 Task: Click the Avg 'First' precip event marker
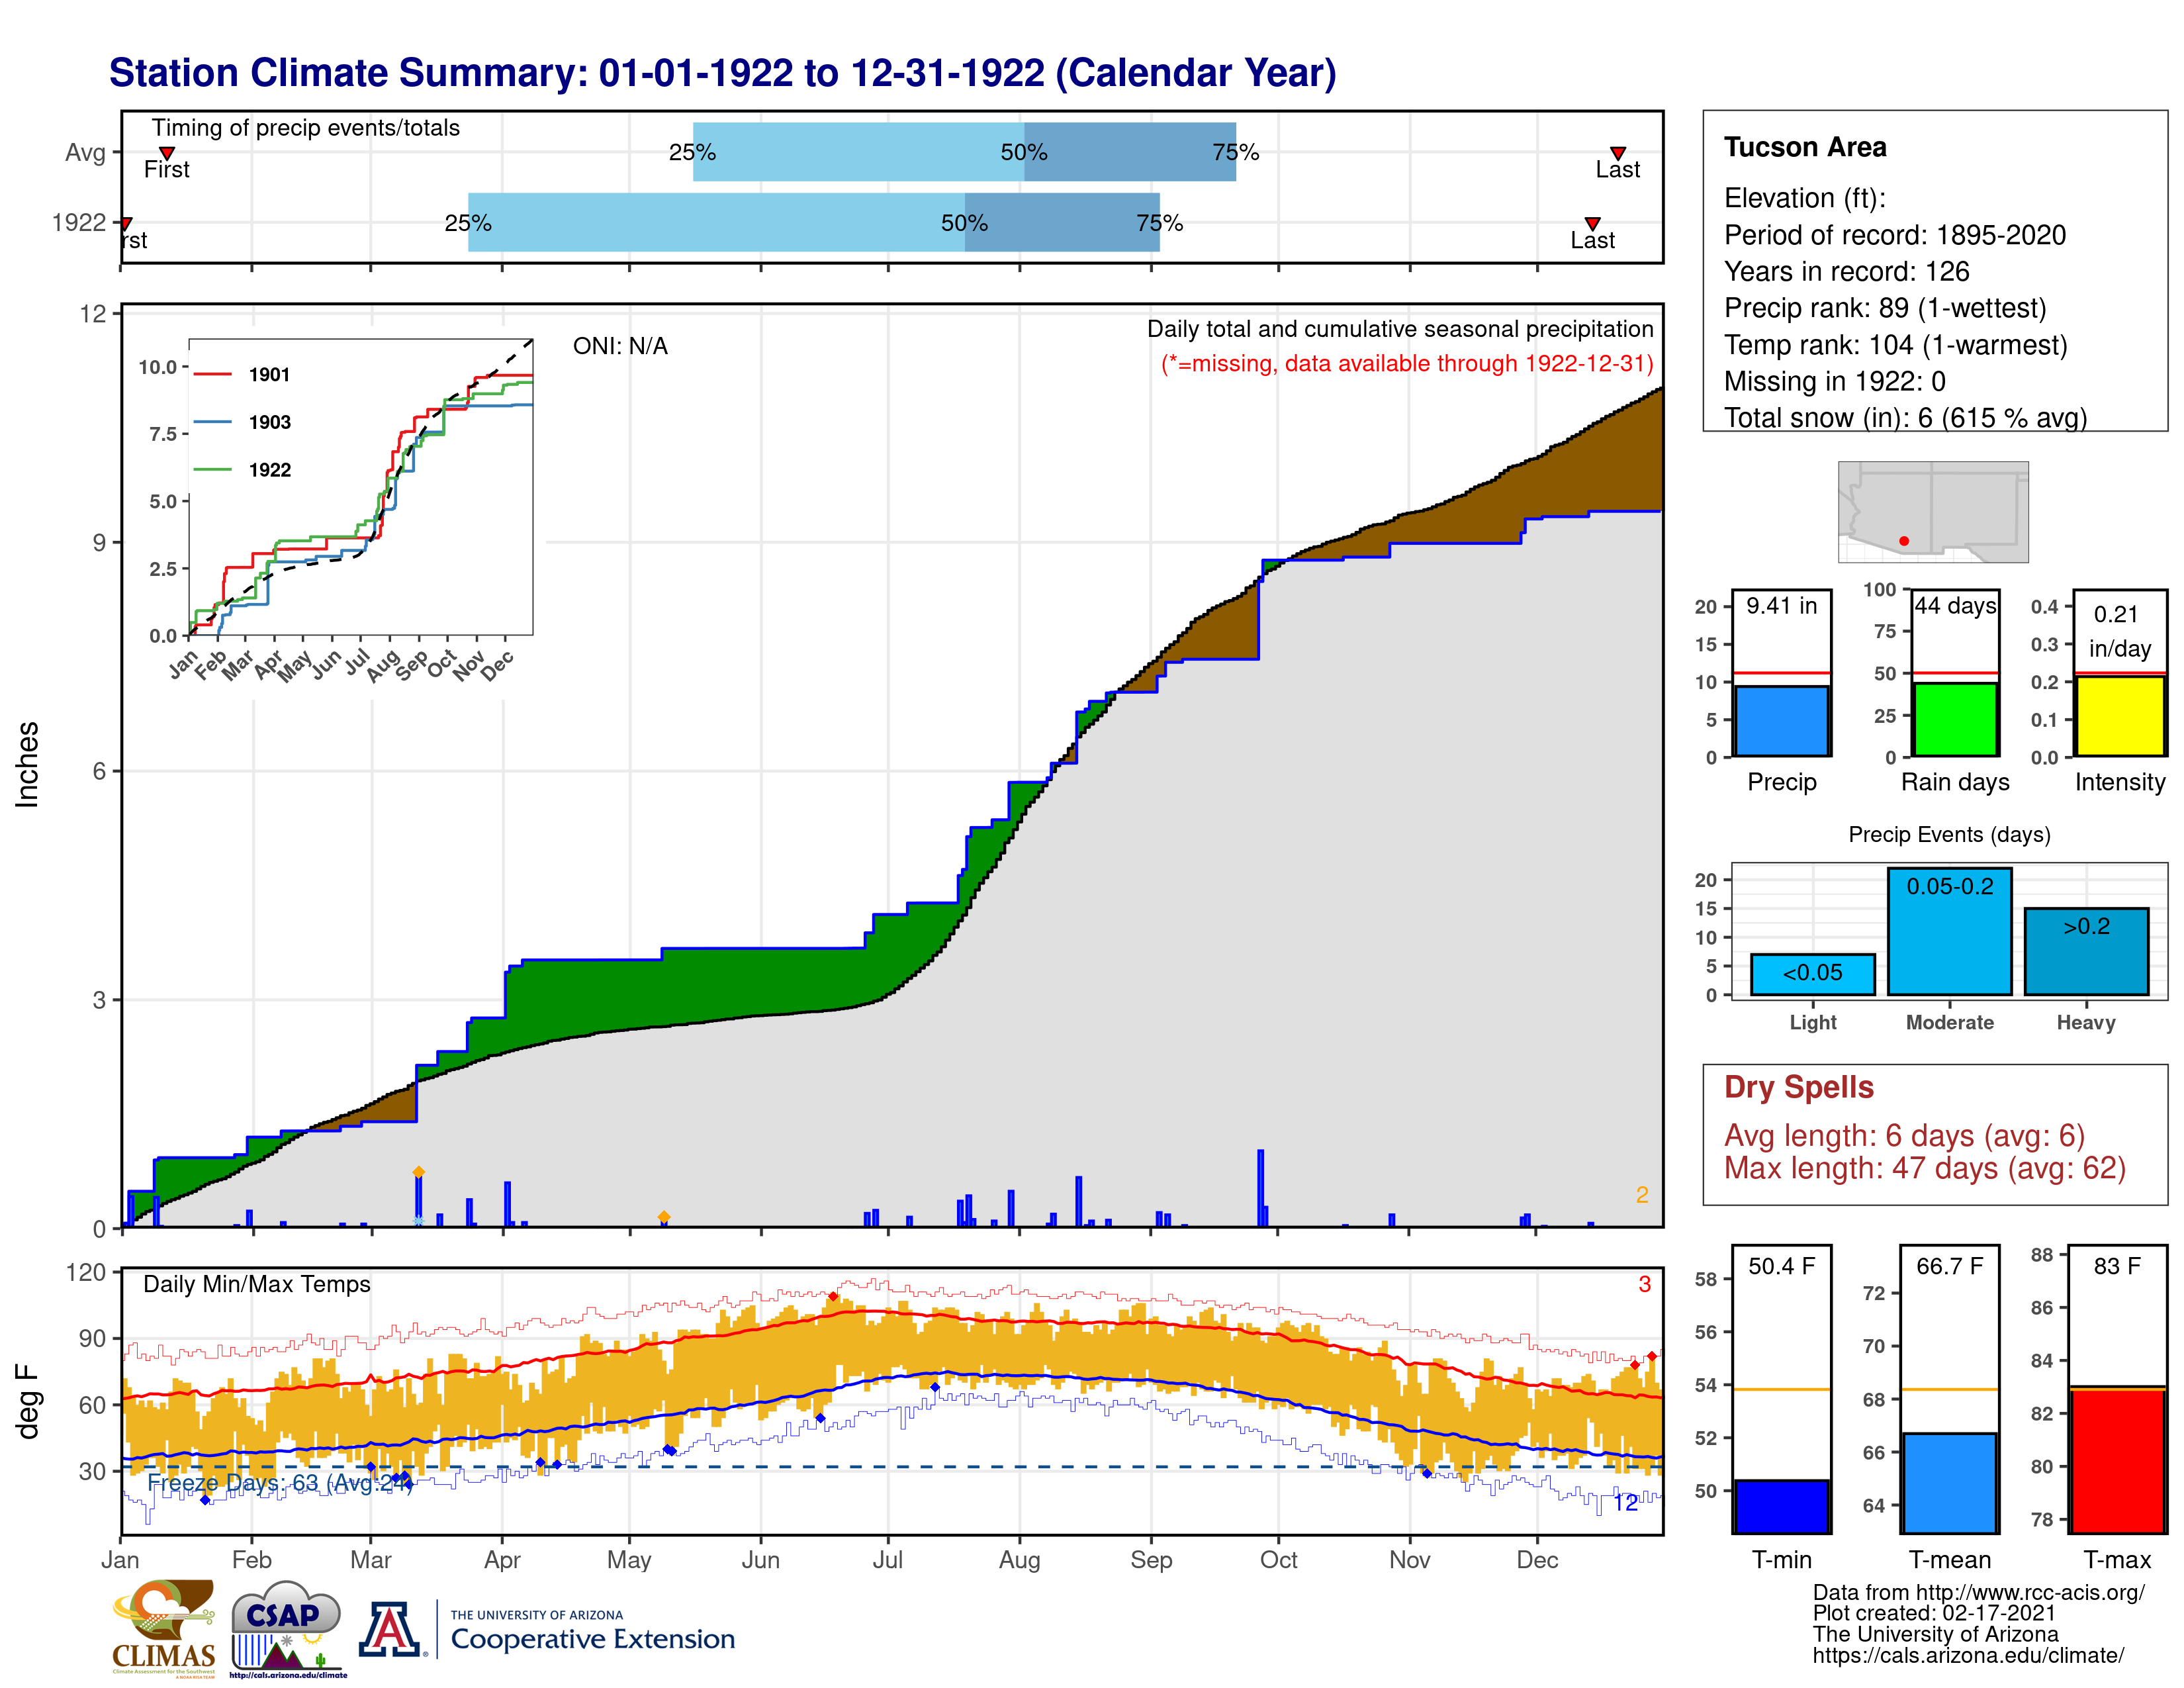tap(167, 153)
